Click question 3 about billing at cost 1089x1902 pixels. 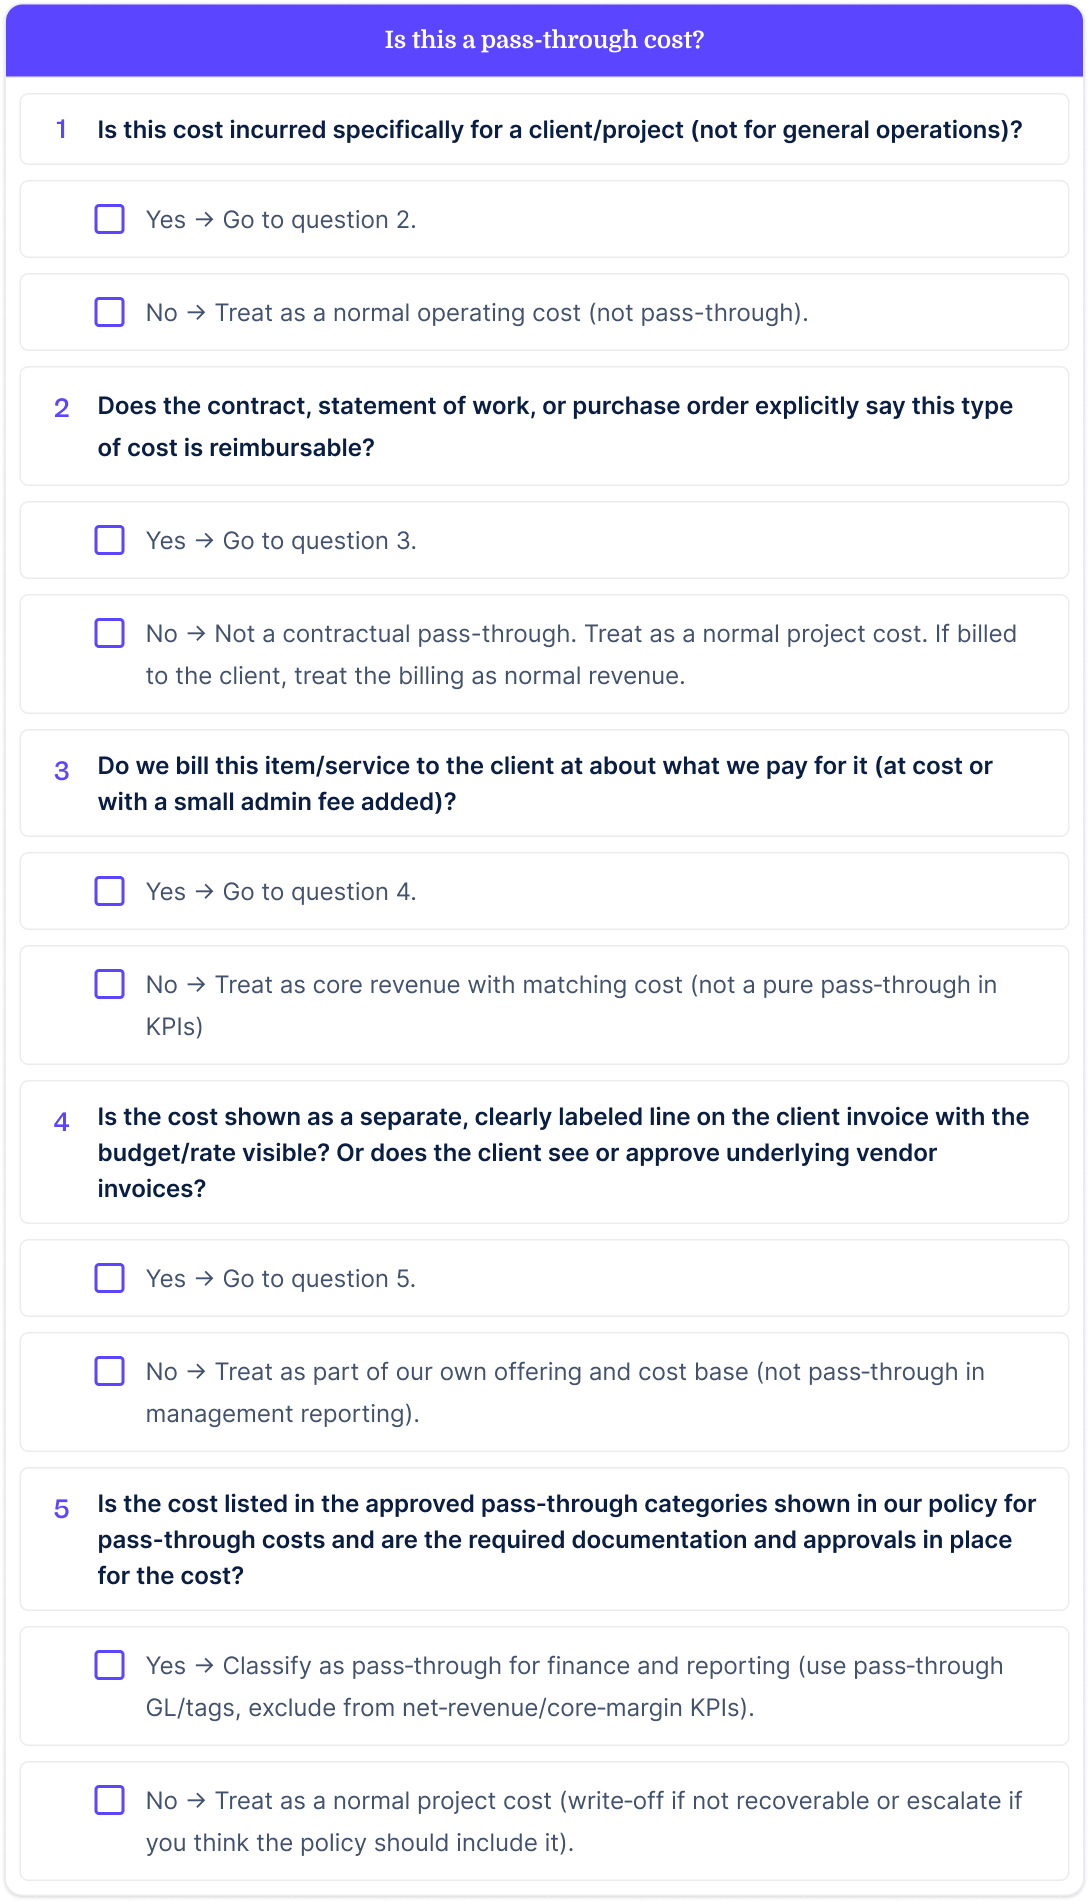pyautogui.click(x=544, y=783)
